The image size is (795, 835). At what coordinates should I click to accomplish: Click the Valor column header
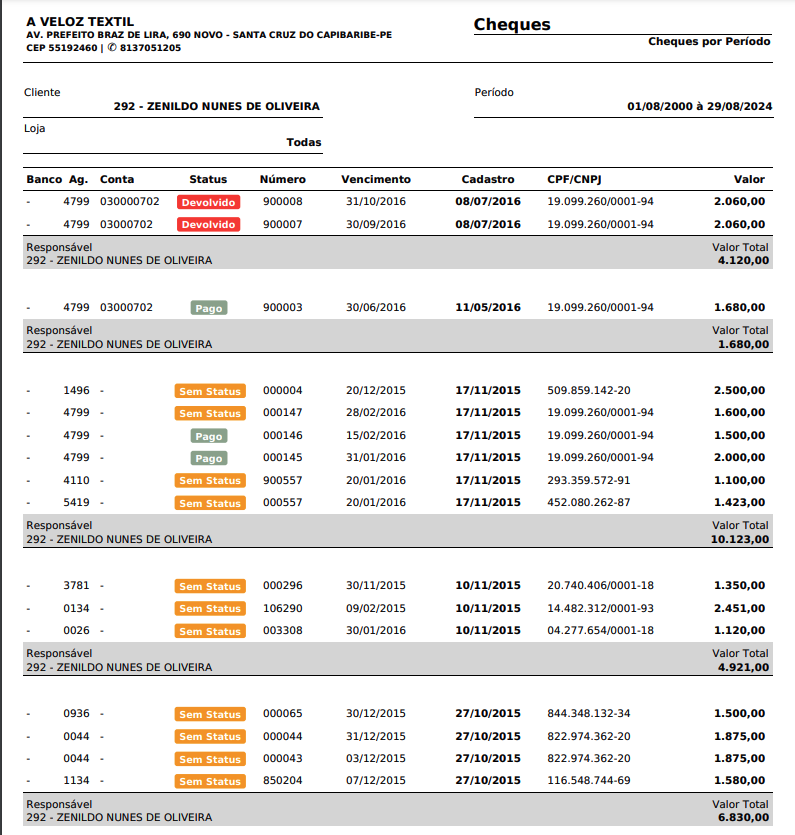pos(749,180)
